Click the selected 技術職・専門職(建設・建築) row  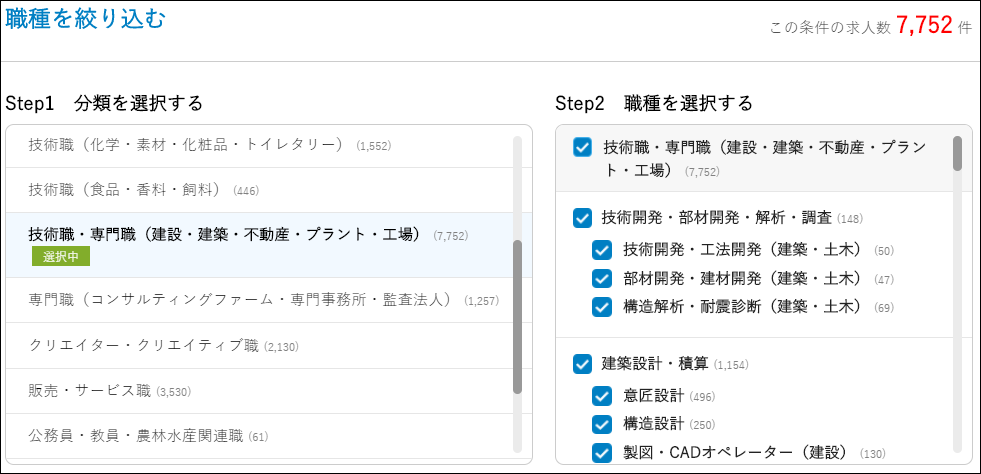[221, 236]
